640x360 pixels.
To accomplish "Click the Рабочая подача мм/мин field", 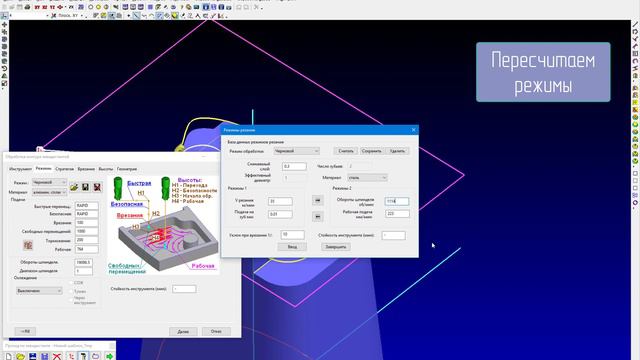I will click(397, 213).
